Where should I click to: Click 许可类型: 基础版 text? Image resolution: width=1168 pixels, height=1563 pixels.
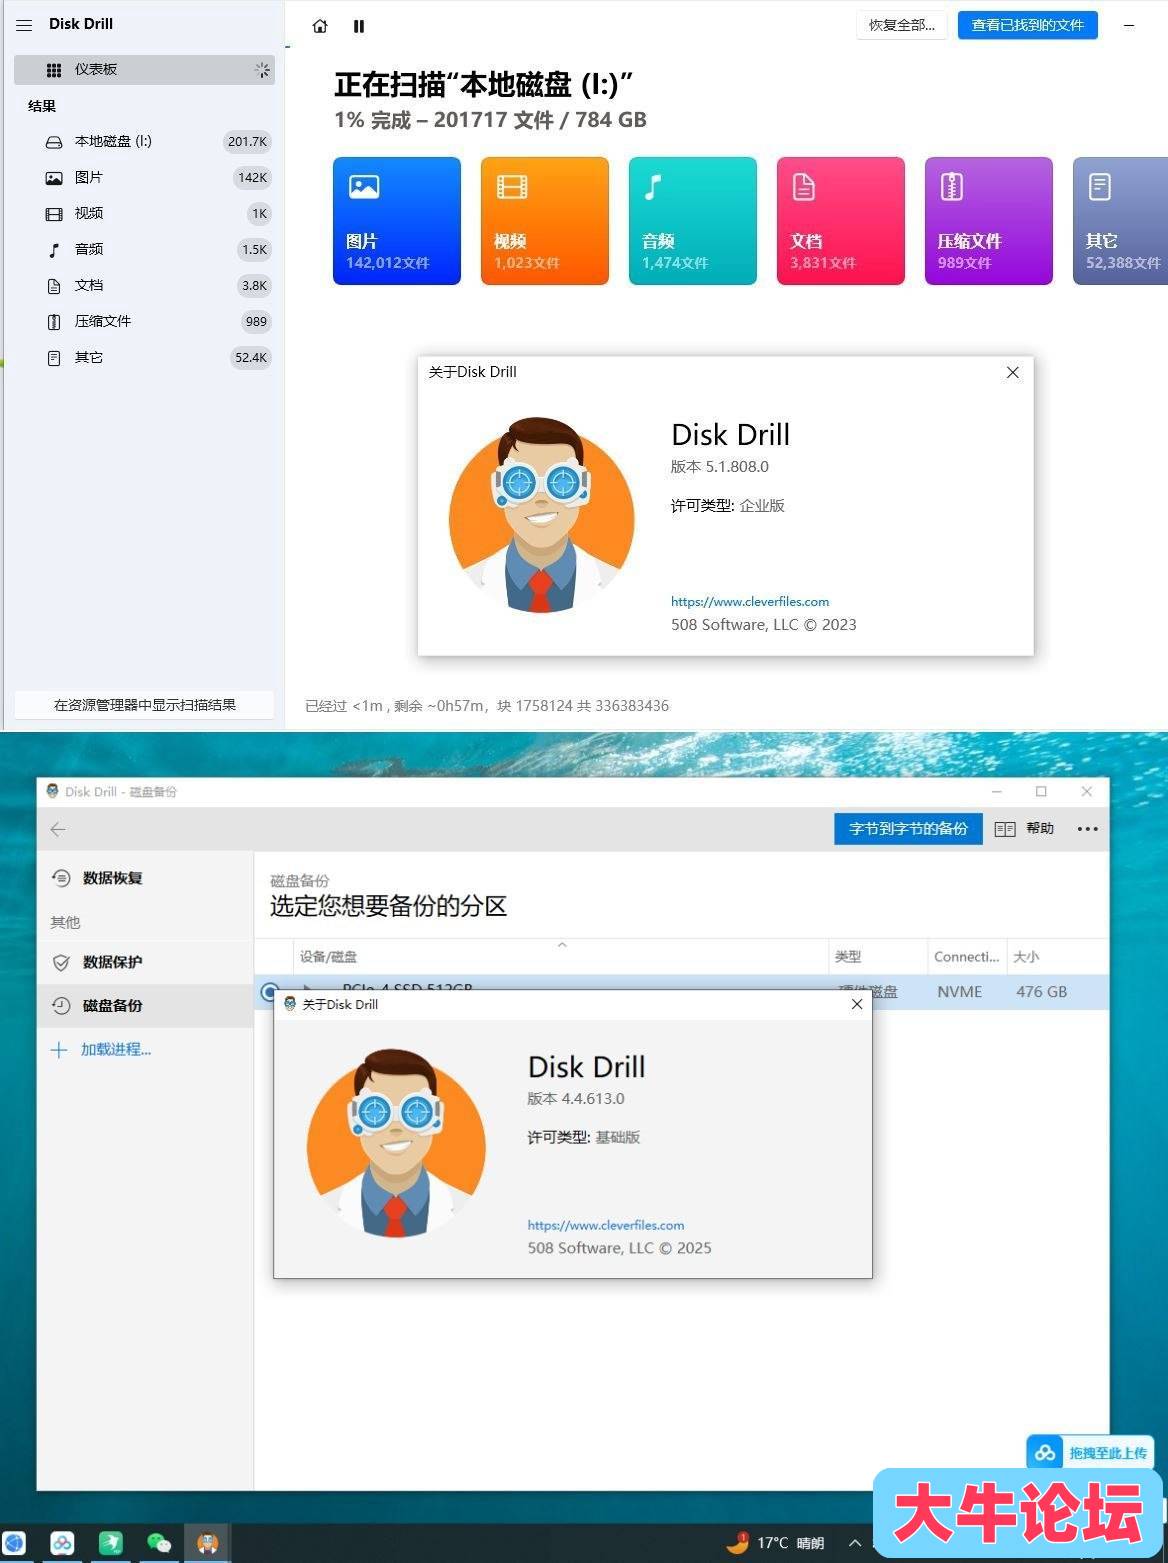(x=584, y=1138)
